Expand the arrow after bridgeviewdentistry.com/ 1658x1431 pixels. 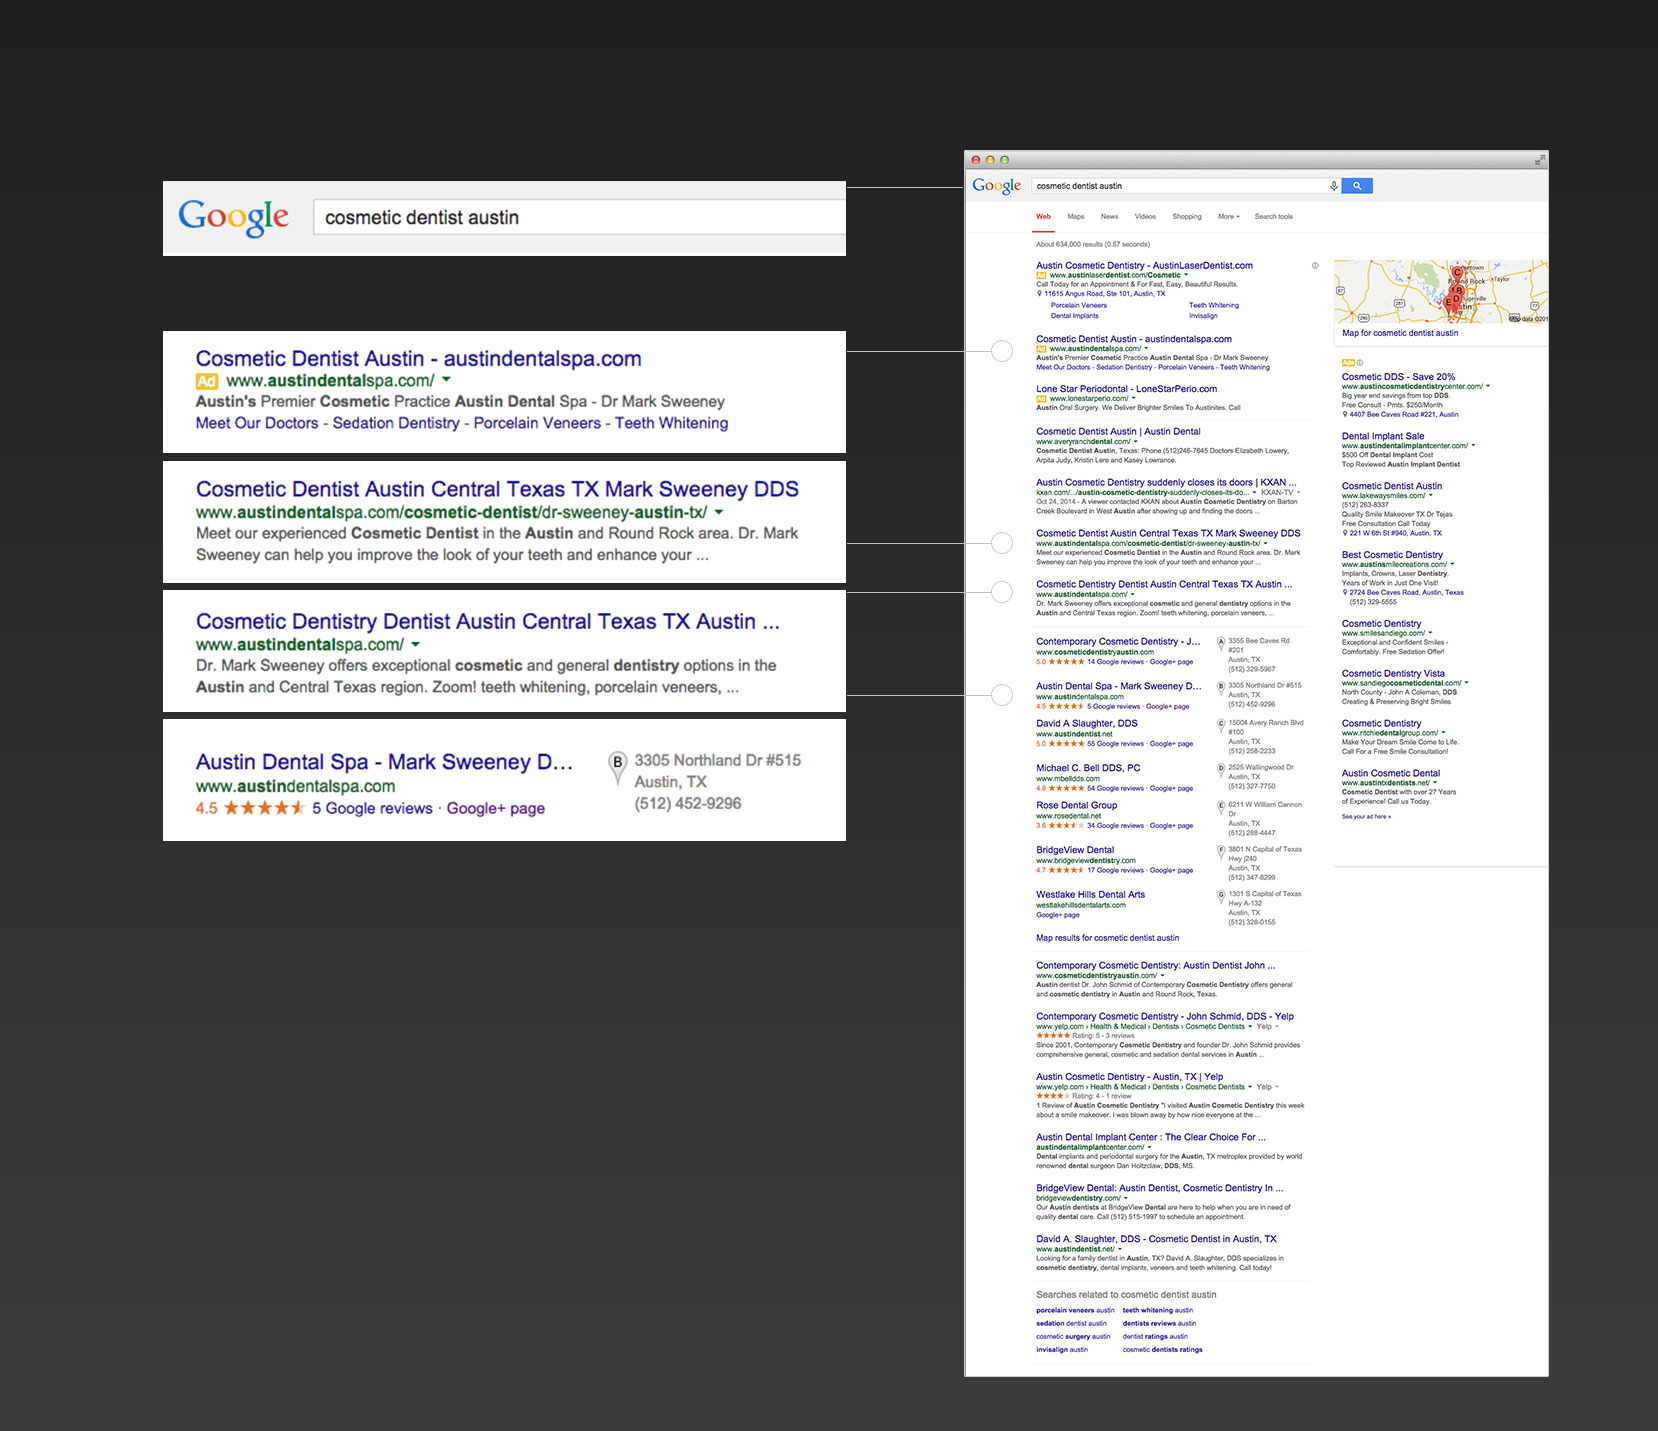tap(1126, 1198)
